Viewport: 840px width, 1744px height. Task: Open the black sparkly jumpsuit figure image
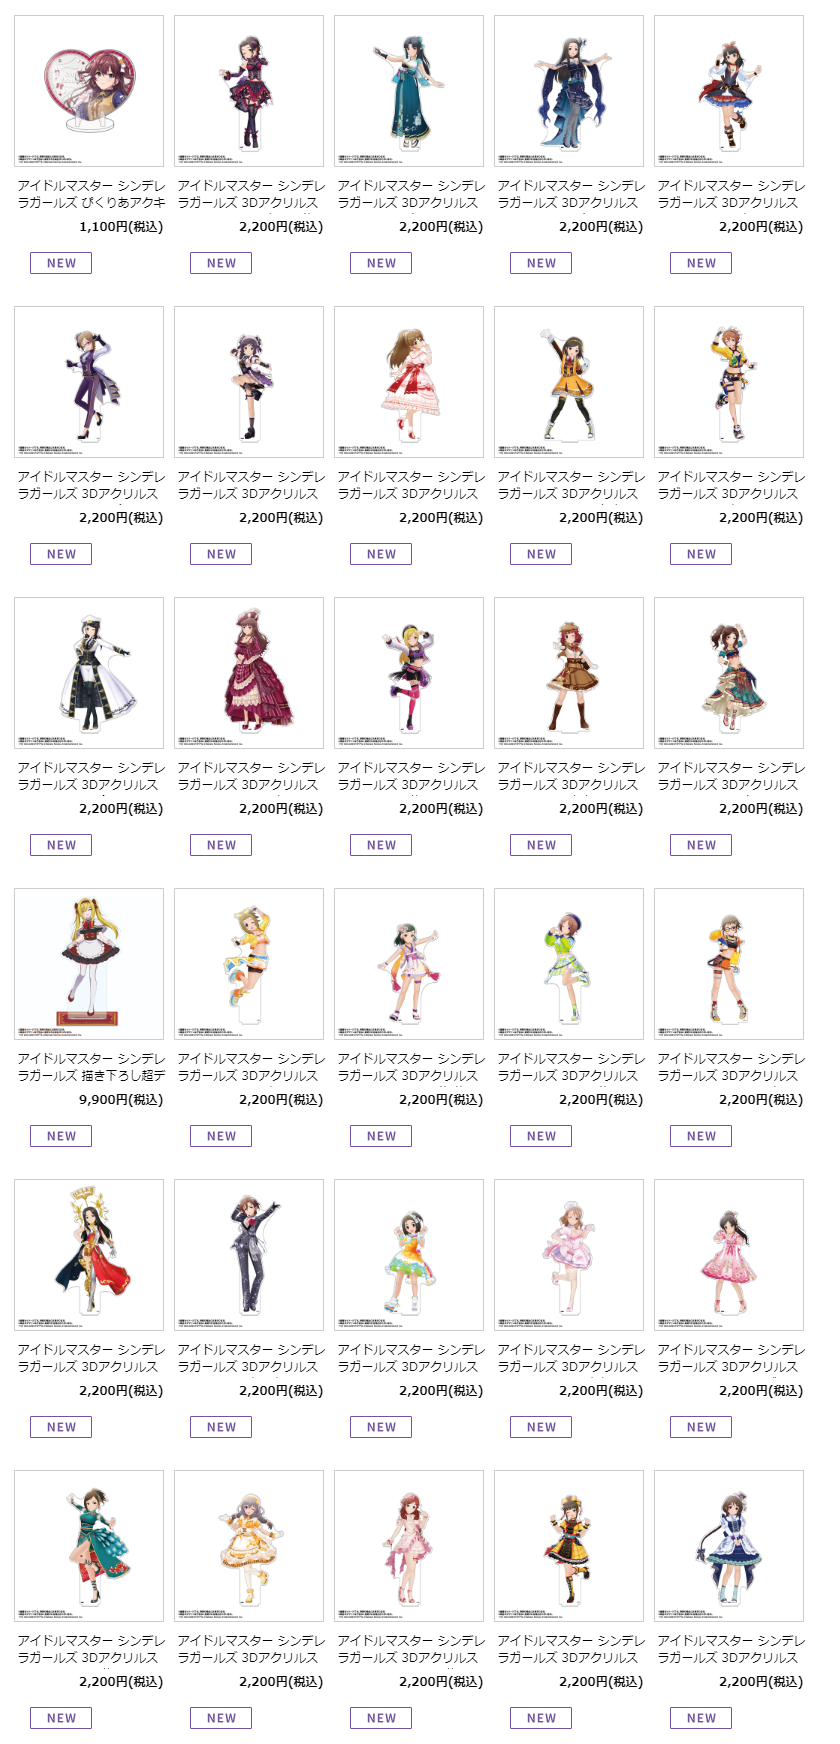point(249,1255)
